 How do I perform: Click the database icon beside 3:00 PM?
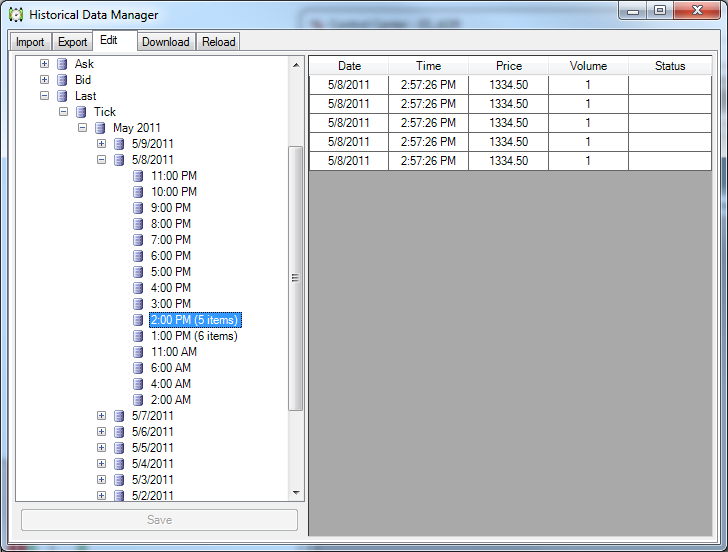(138, 304)
